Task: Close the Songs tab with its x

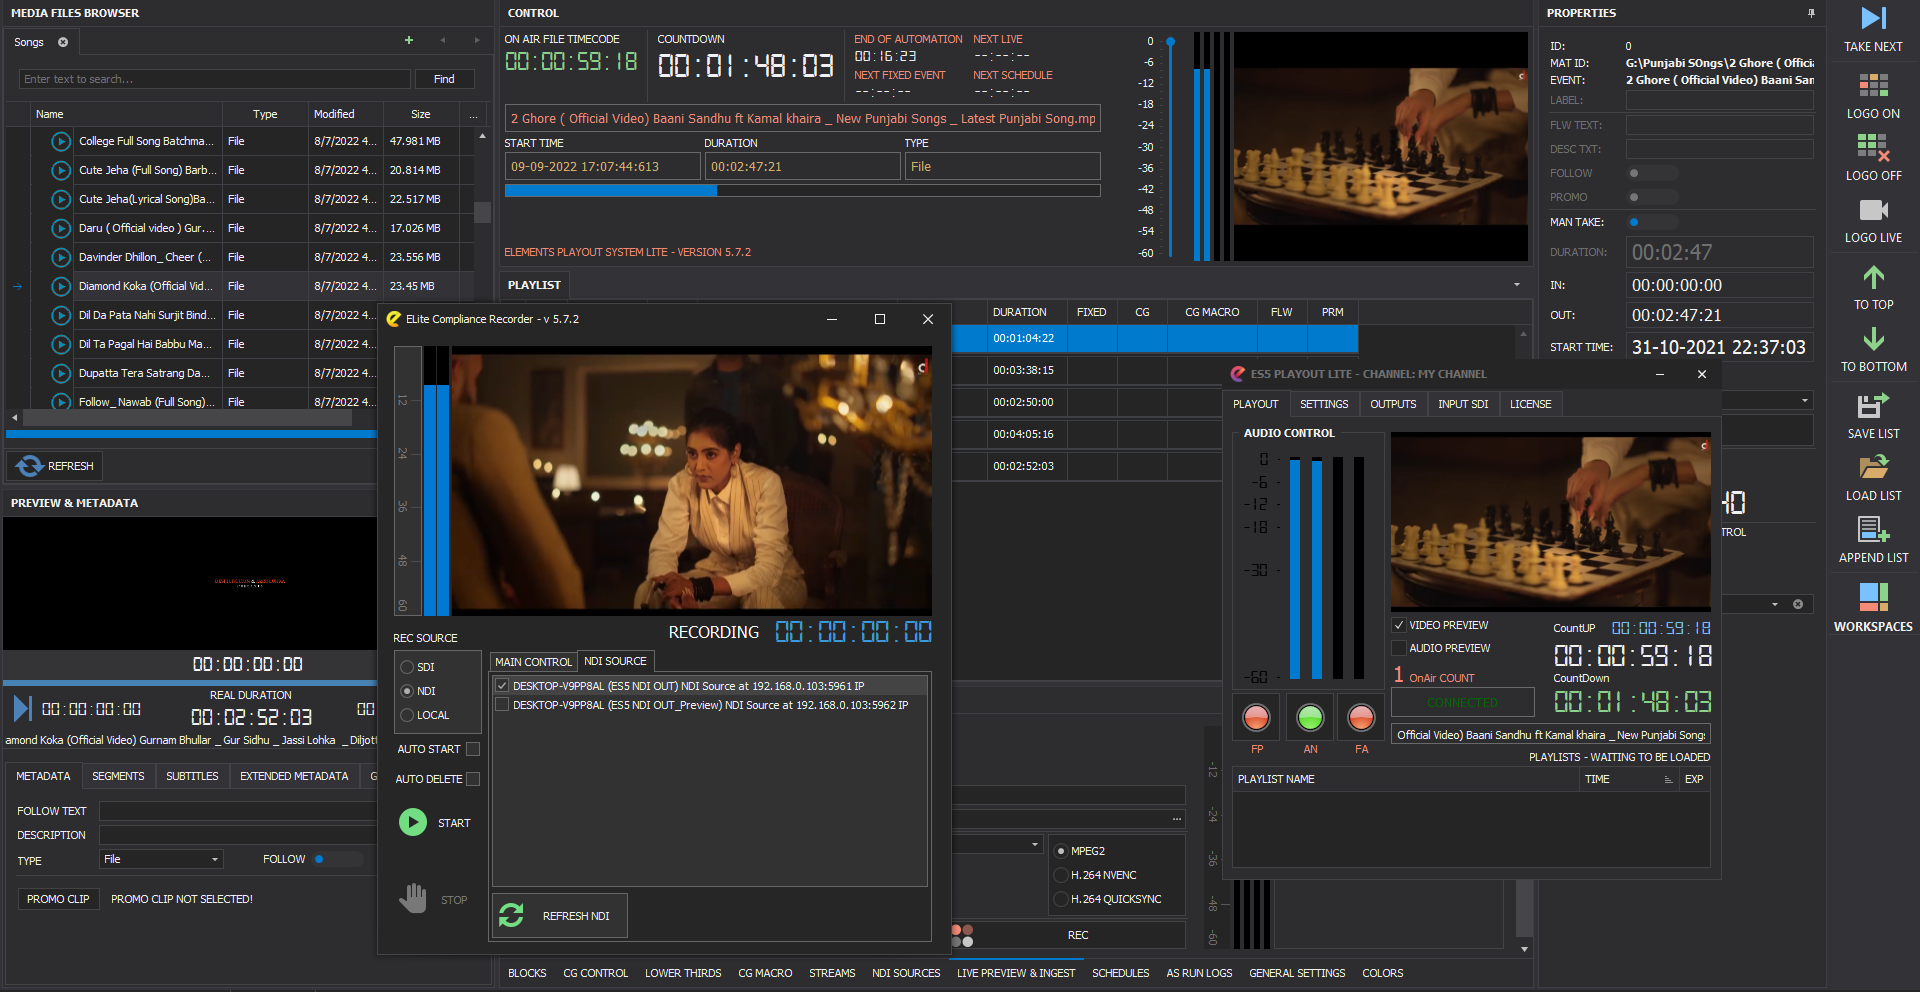Action: click(63, 42)
